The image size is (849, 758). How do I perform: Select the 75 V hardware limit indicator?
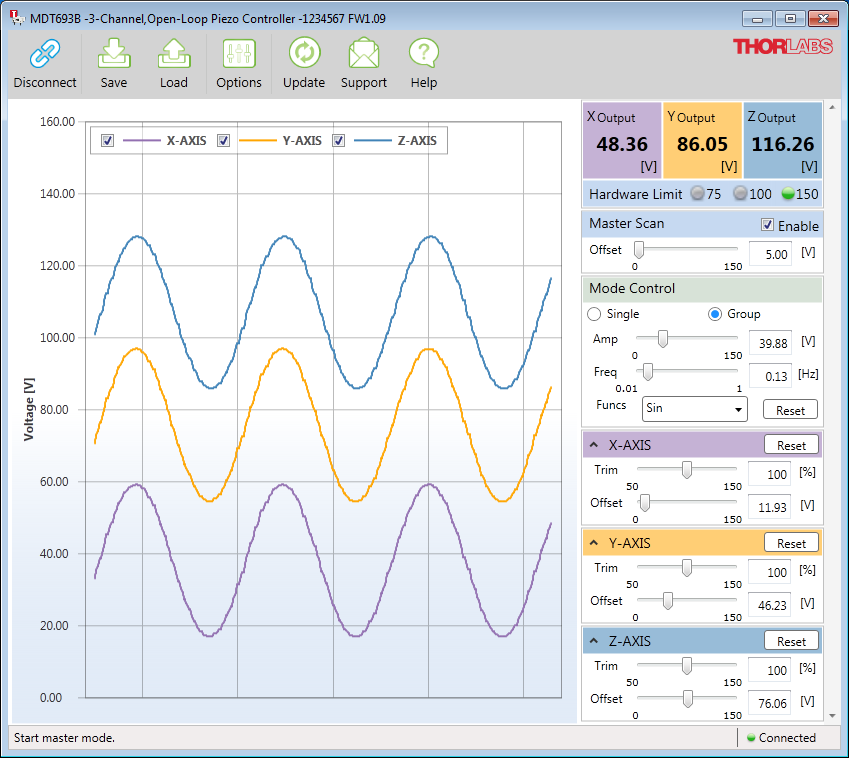(x=697, y=194)
